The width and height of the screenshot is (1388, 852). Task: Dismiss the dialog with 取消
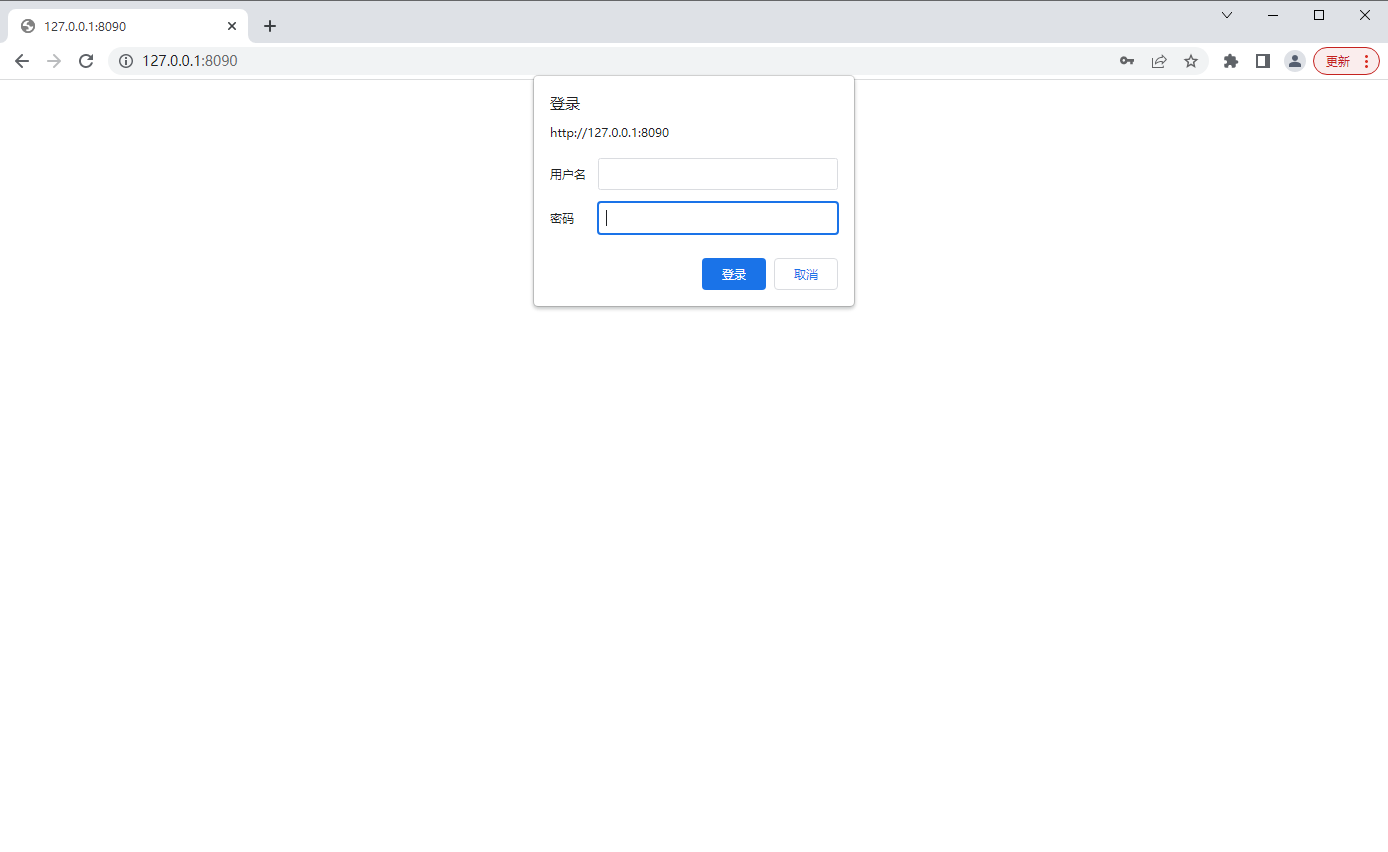pyautogui.click(x=805, y=274)
